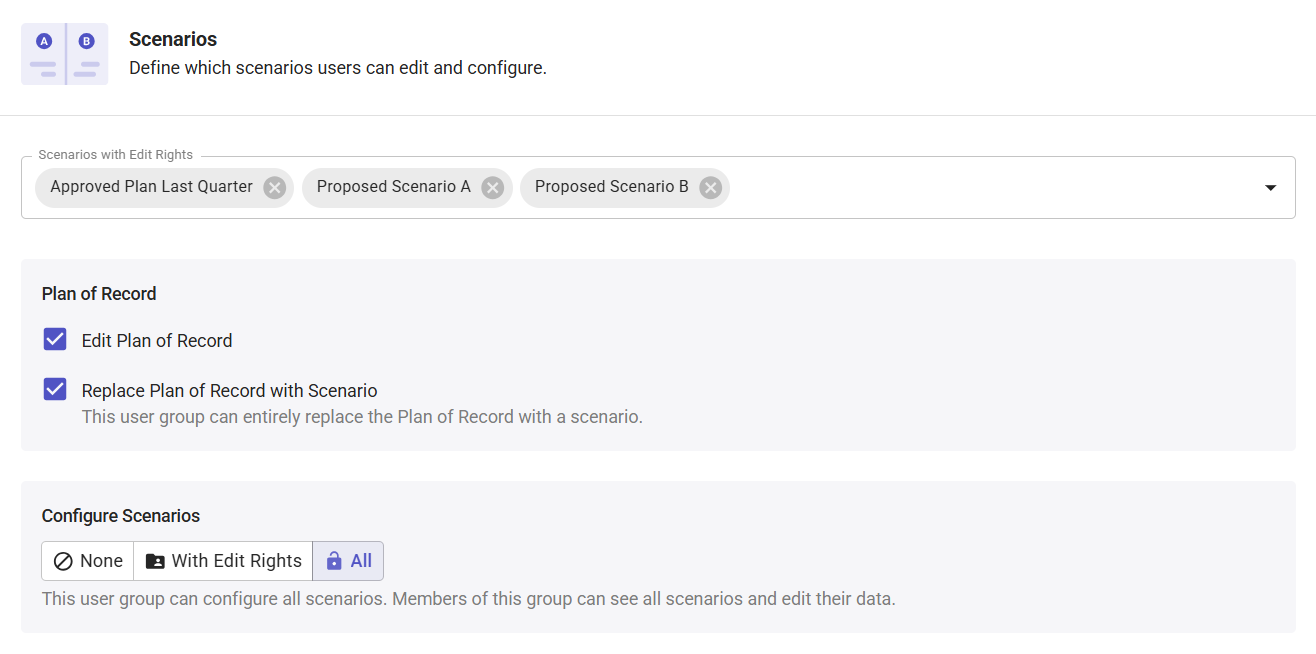The width and height of the screenshot is (1316, 654).
Task: Remove the Approved Plan Last Quarter chip
Action: [x=275, y=188]
